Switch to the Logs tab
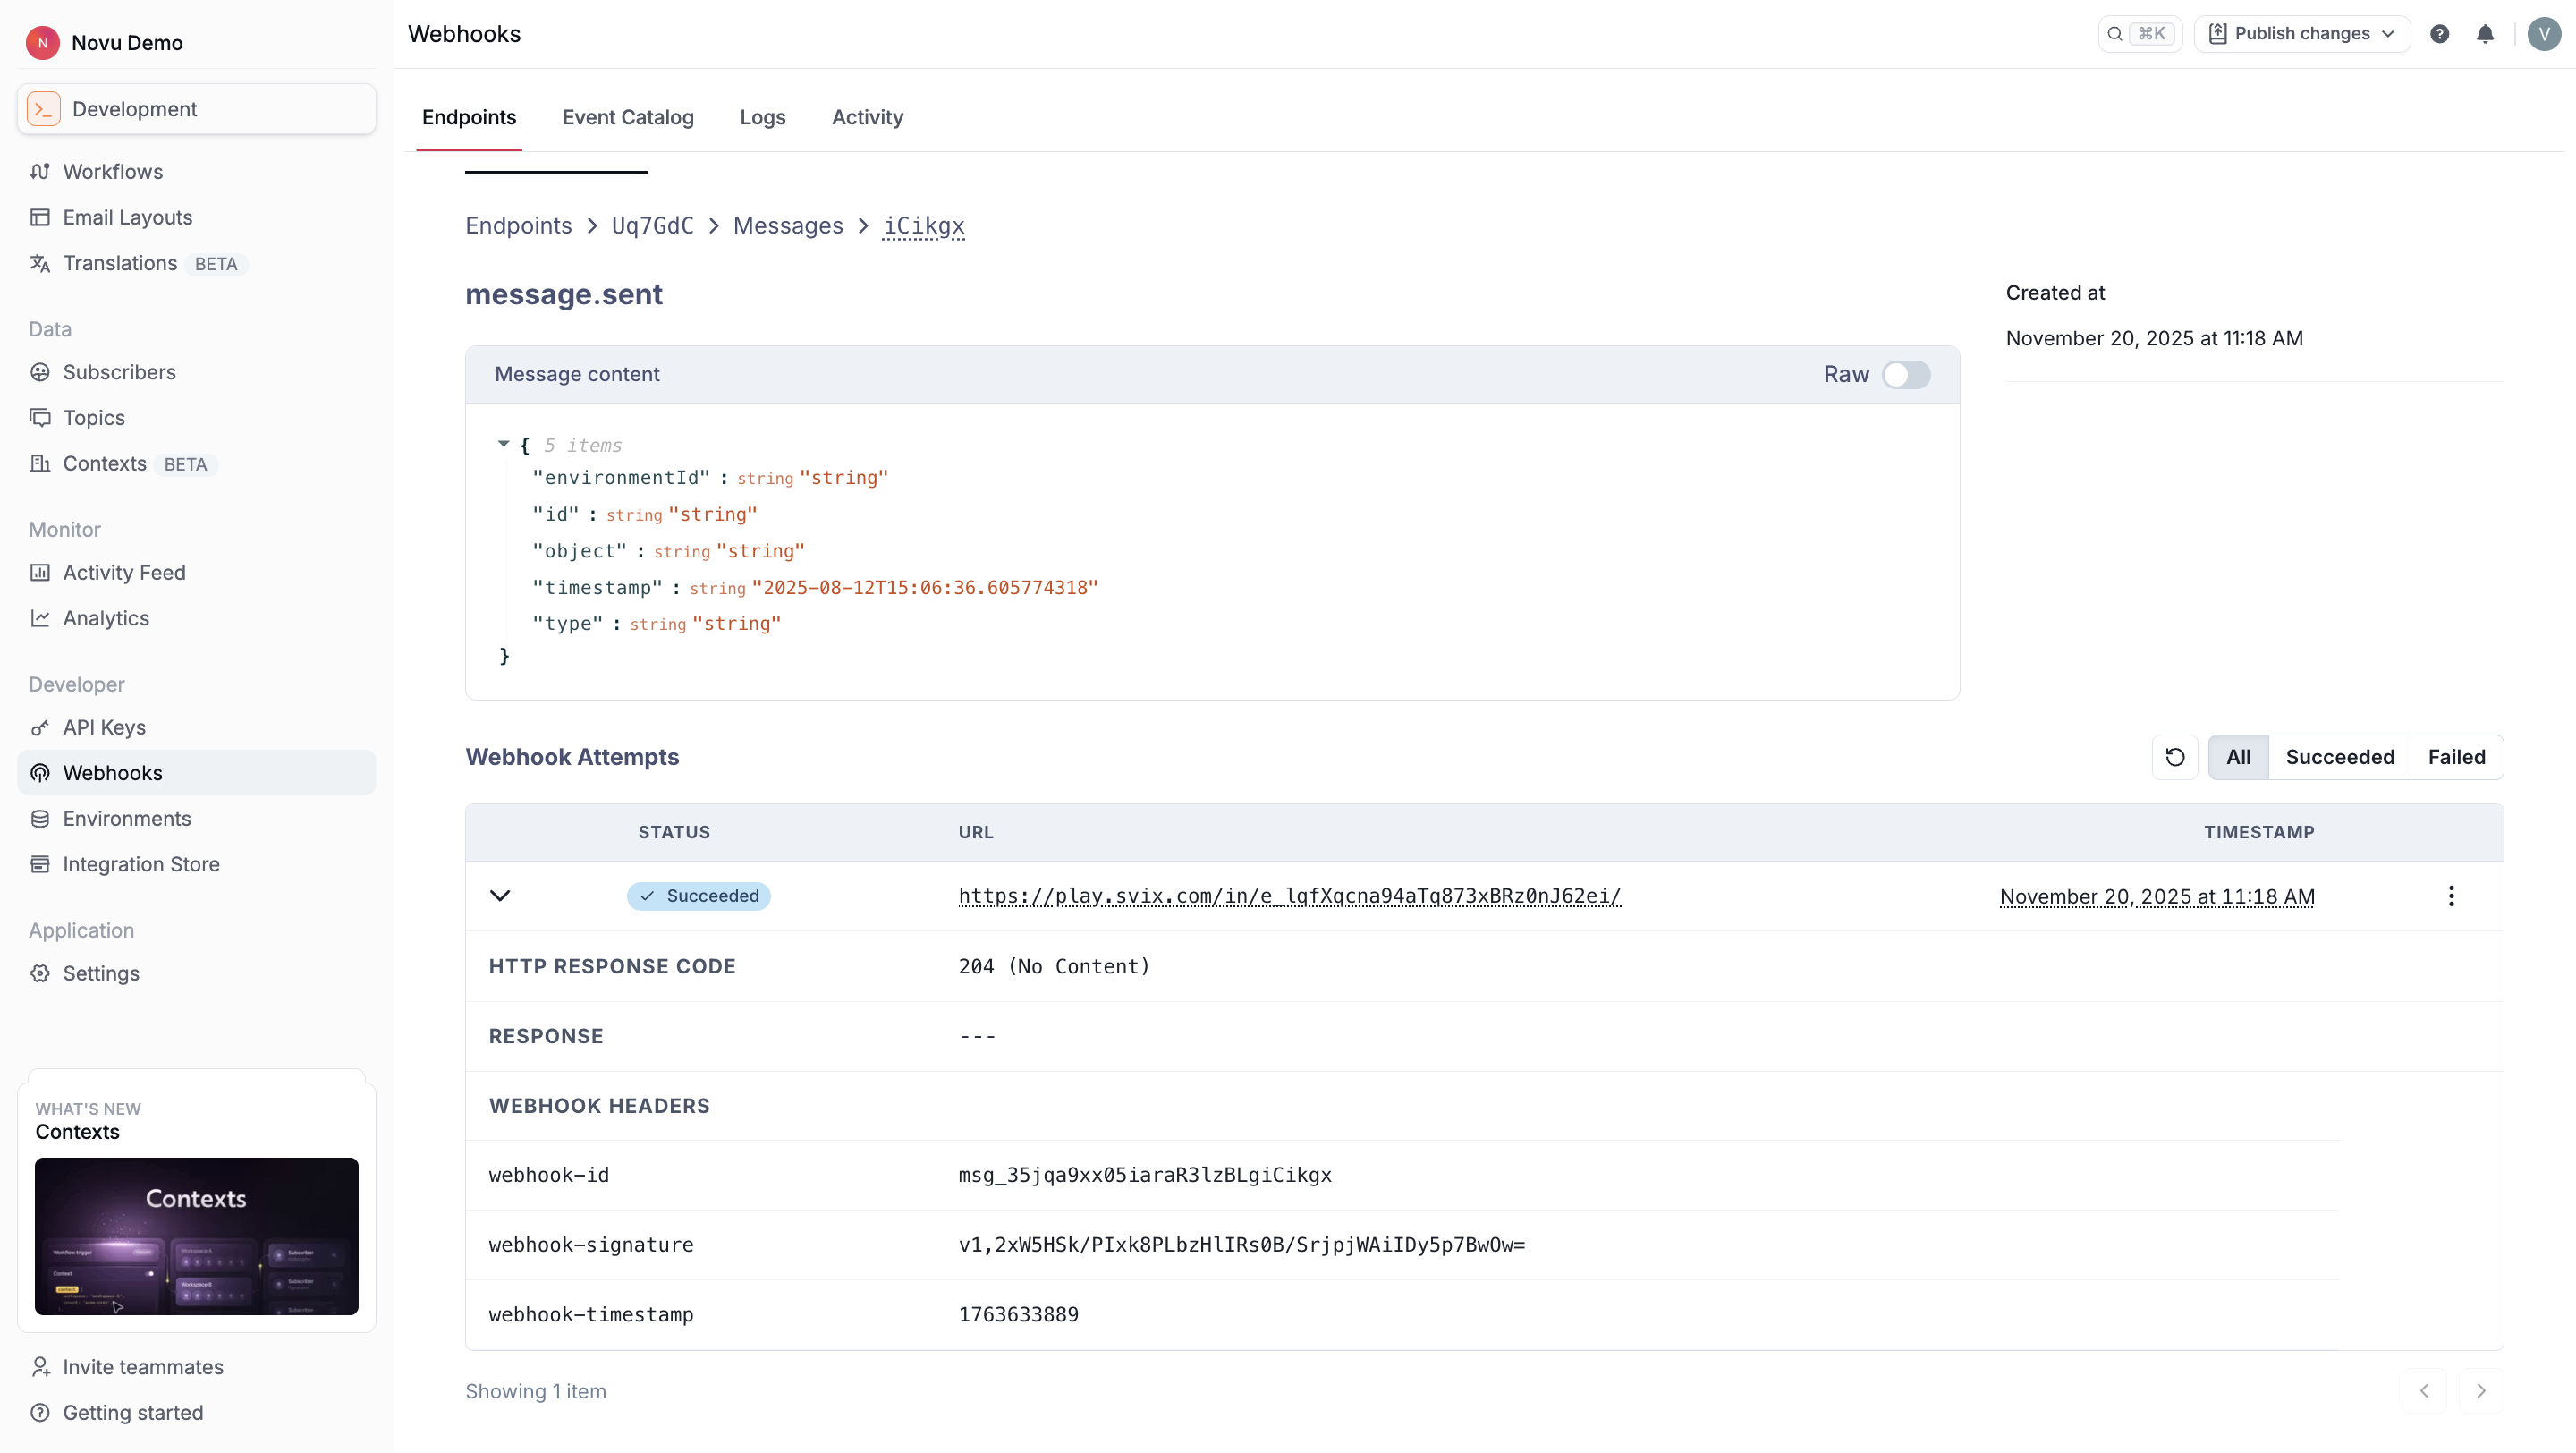The height and width of the screenshot is (1453, 2576). click(x=762, y=117)
